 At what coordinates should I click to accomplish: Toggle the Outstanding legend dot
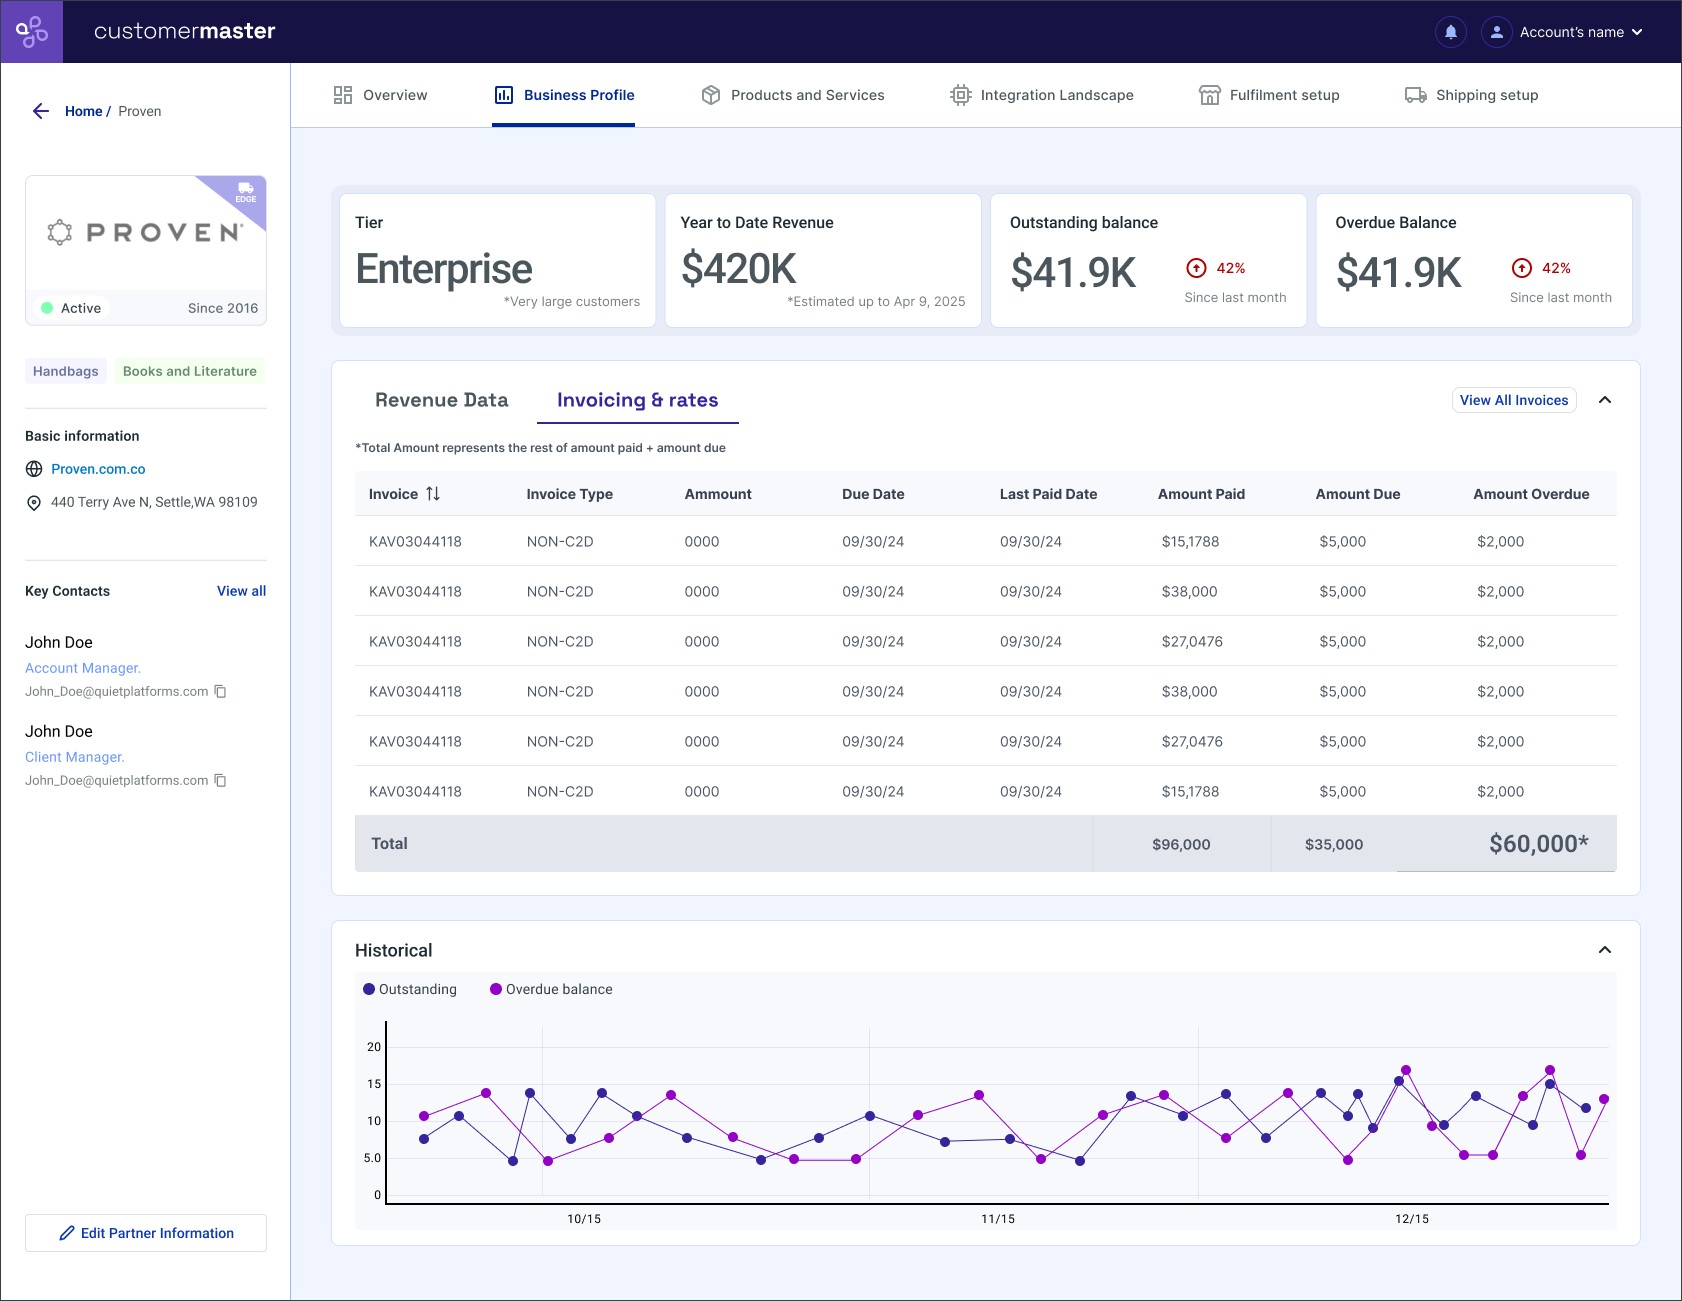pyautogui.click(x=369, y=989)
